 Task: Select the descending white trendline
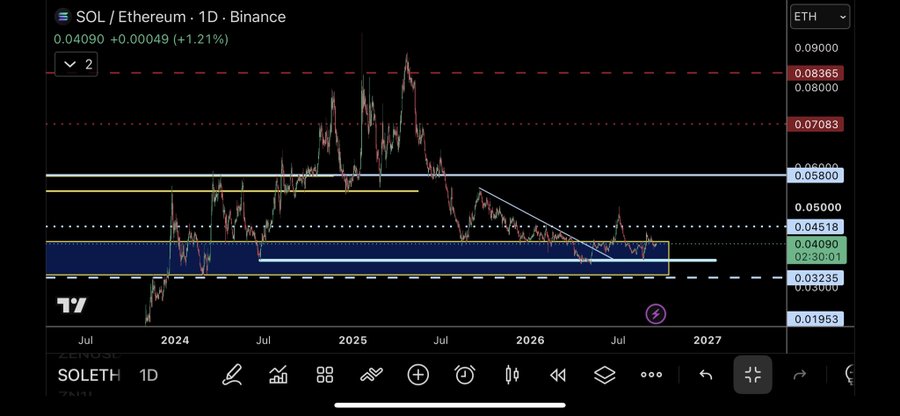click(x=546, y=223)
